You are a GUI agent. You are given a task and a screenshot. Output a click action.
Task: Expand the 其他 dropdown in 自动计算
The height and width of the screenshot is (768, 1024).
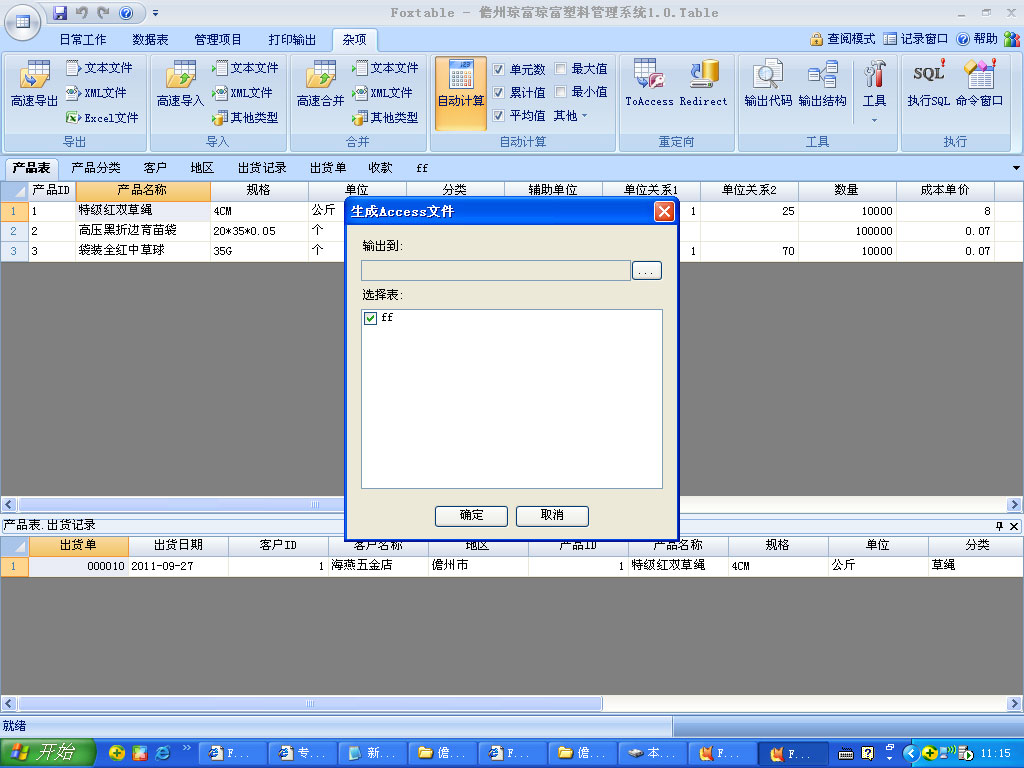tap(571, 116)
